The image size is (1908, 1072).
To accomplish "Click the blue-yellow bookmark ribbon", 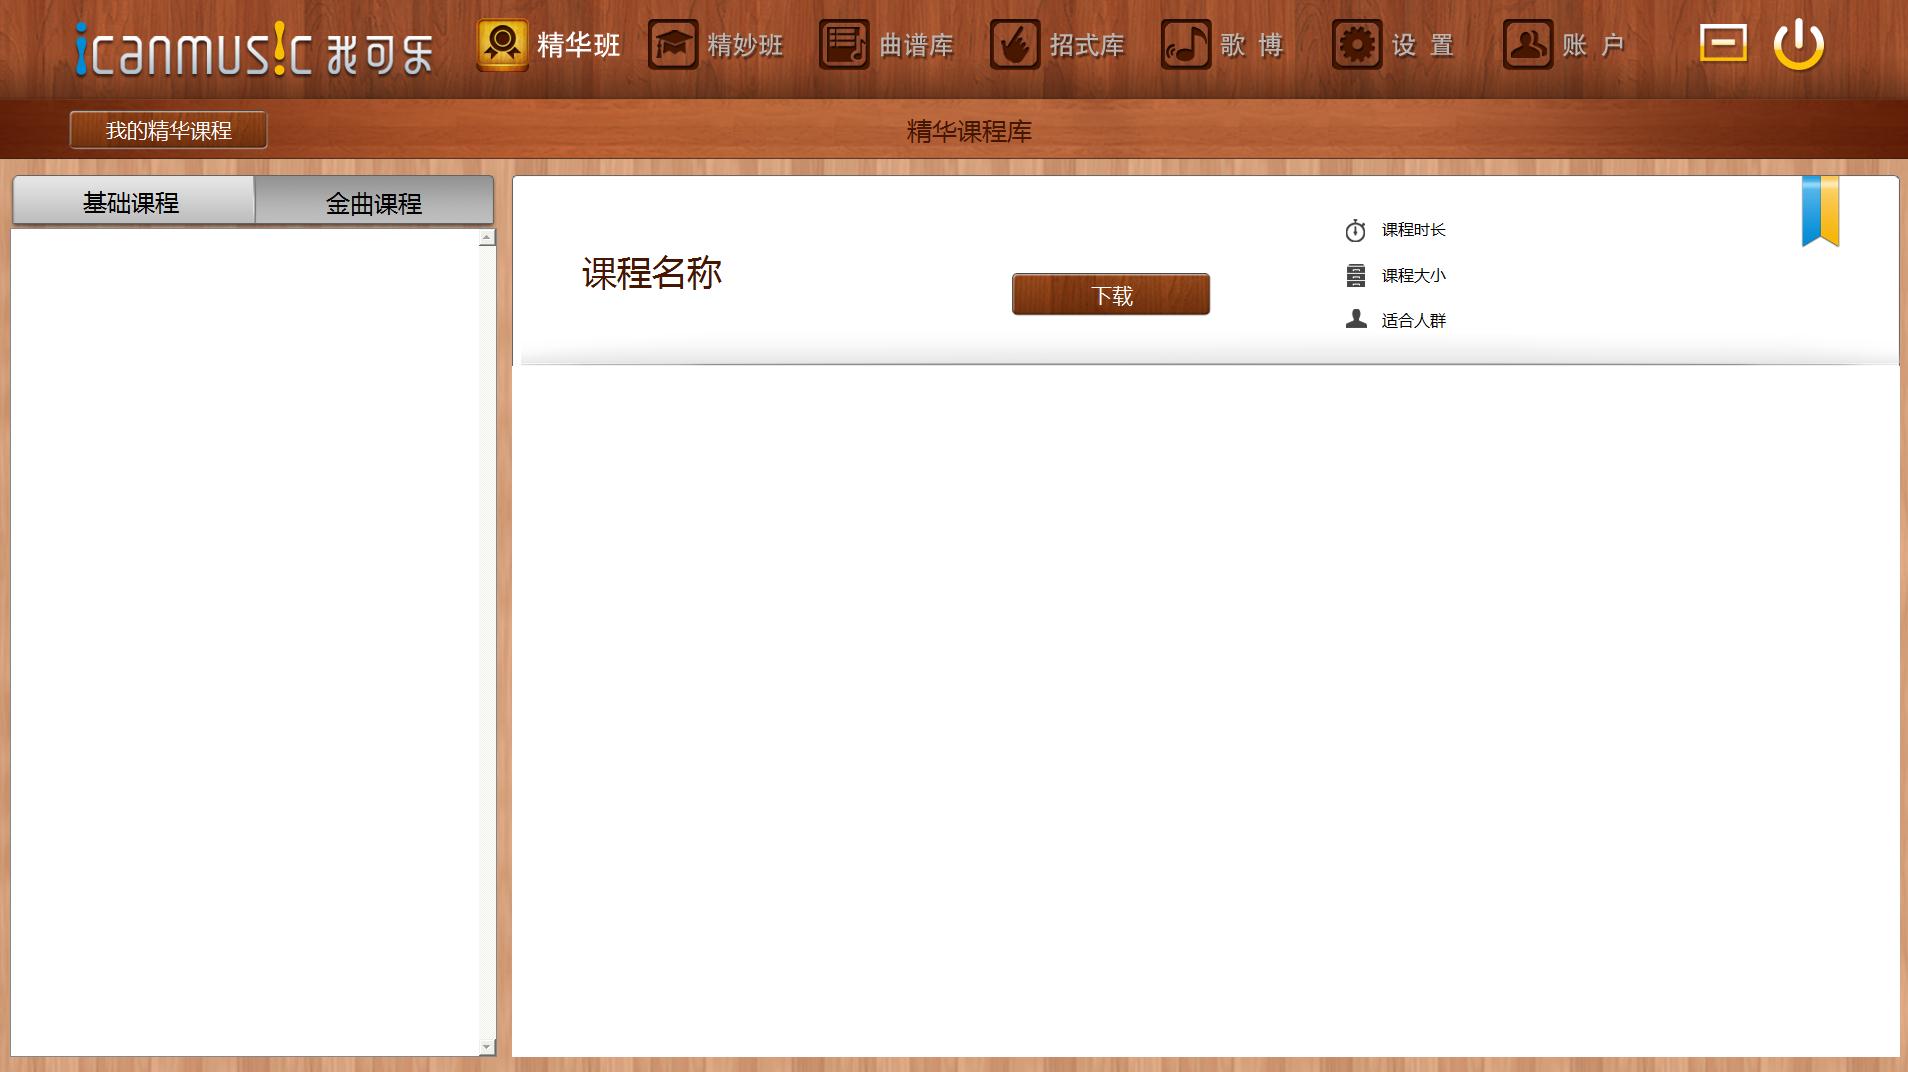I will point(1820,210).
